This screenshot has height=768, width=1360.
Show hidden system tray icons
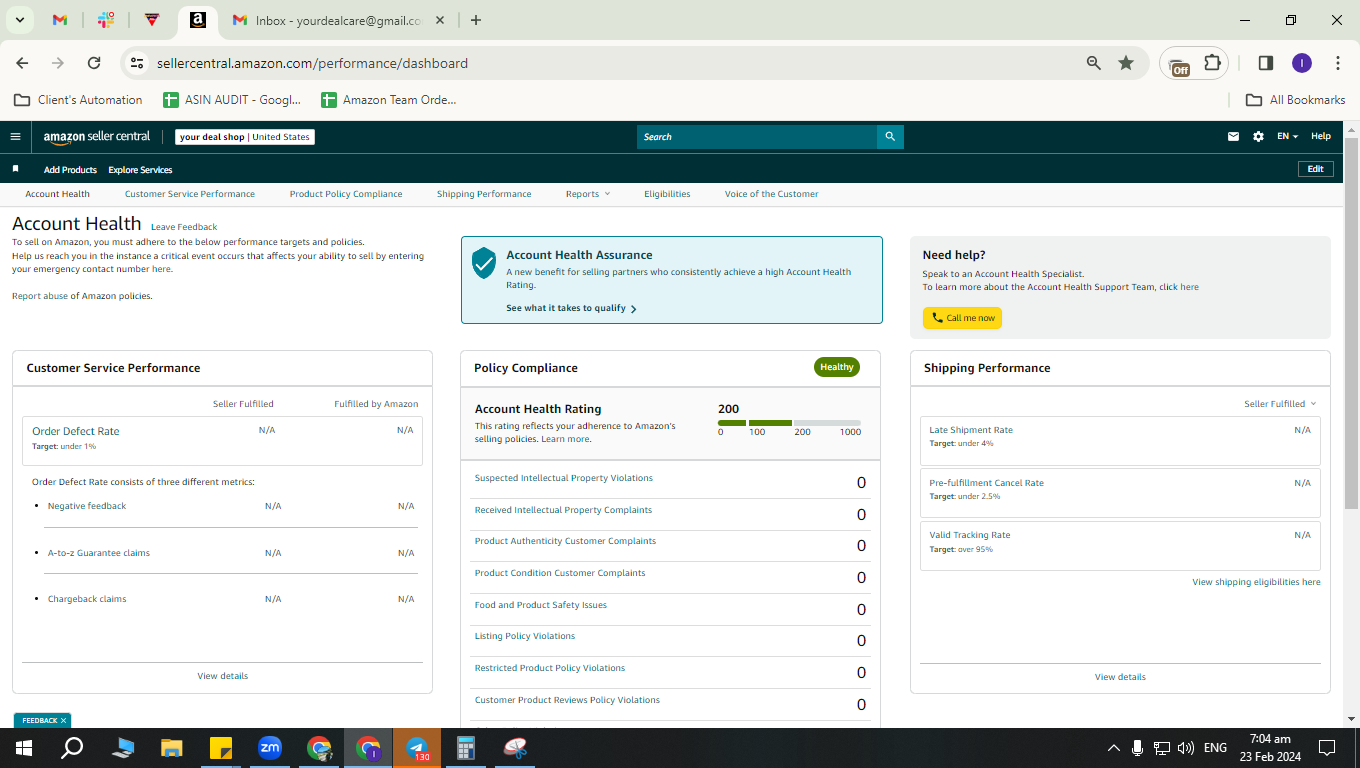pyautogui.click(x=1113, y=748)
